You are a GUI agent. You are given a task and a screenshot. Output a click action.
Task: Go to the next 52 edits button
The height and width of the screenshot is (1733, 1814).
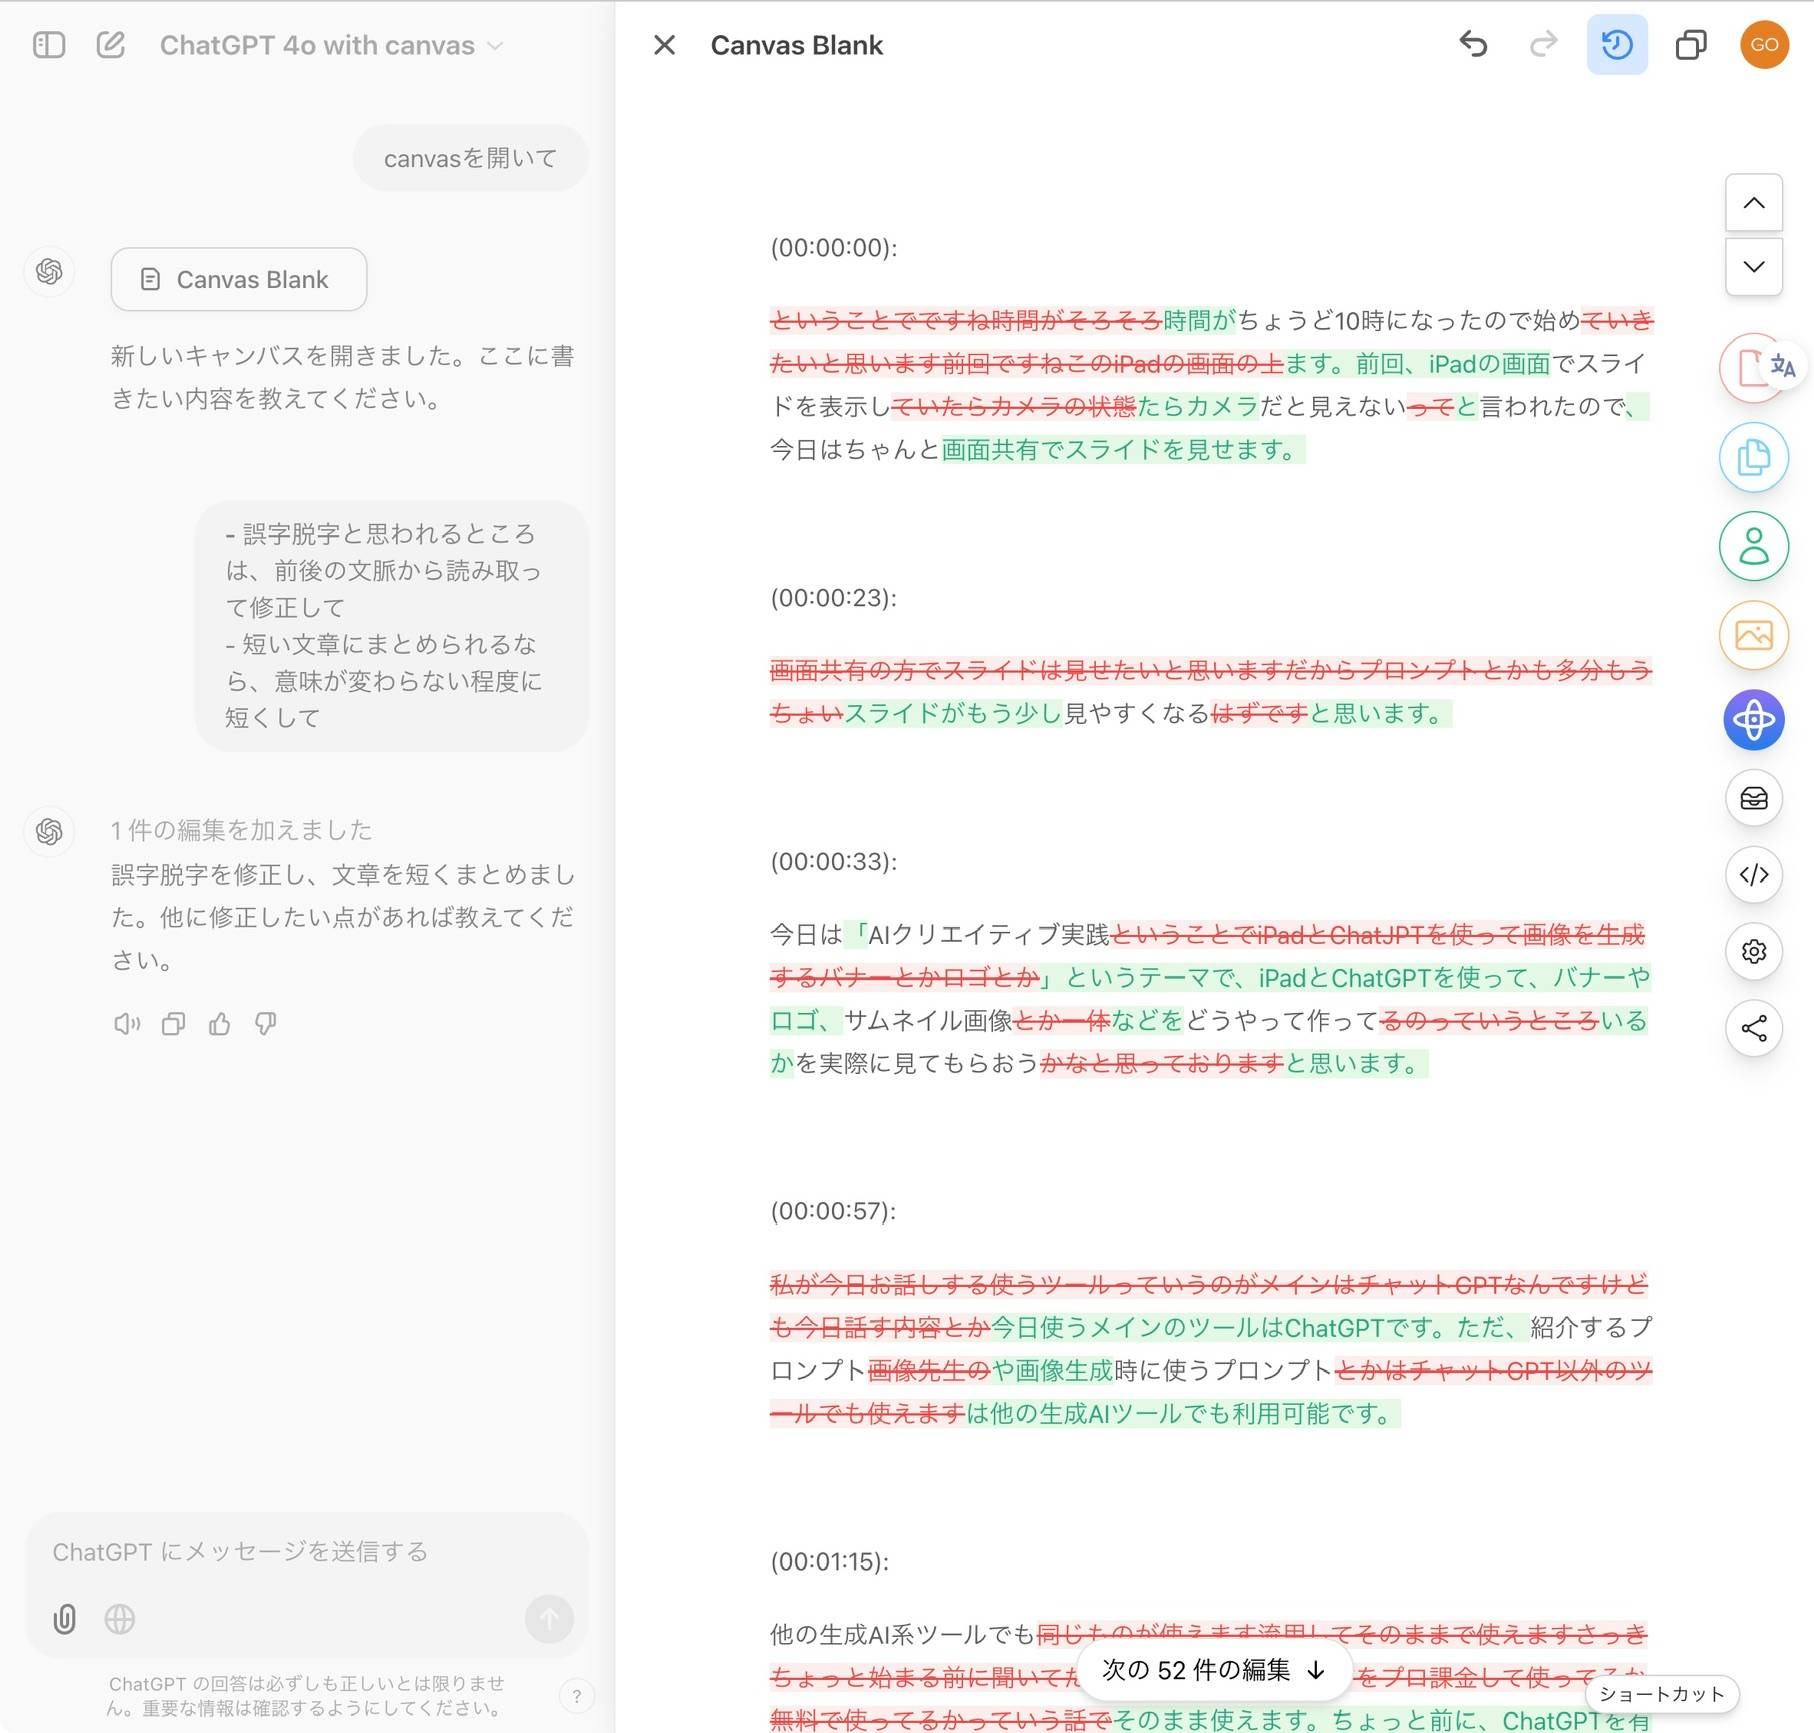click(1214, 1669)
